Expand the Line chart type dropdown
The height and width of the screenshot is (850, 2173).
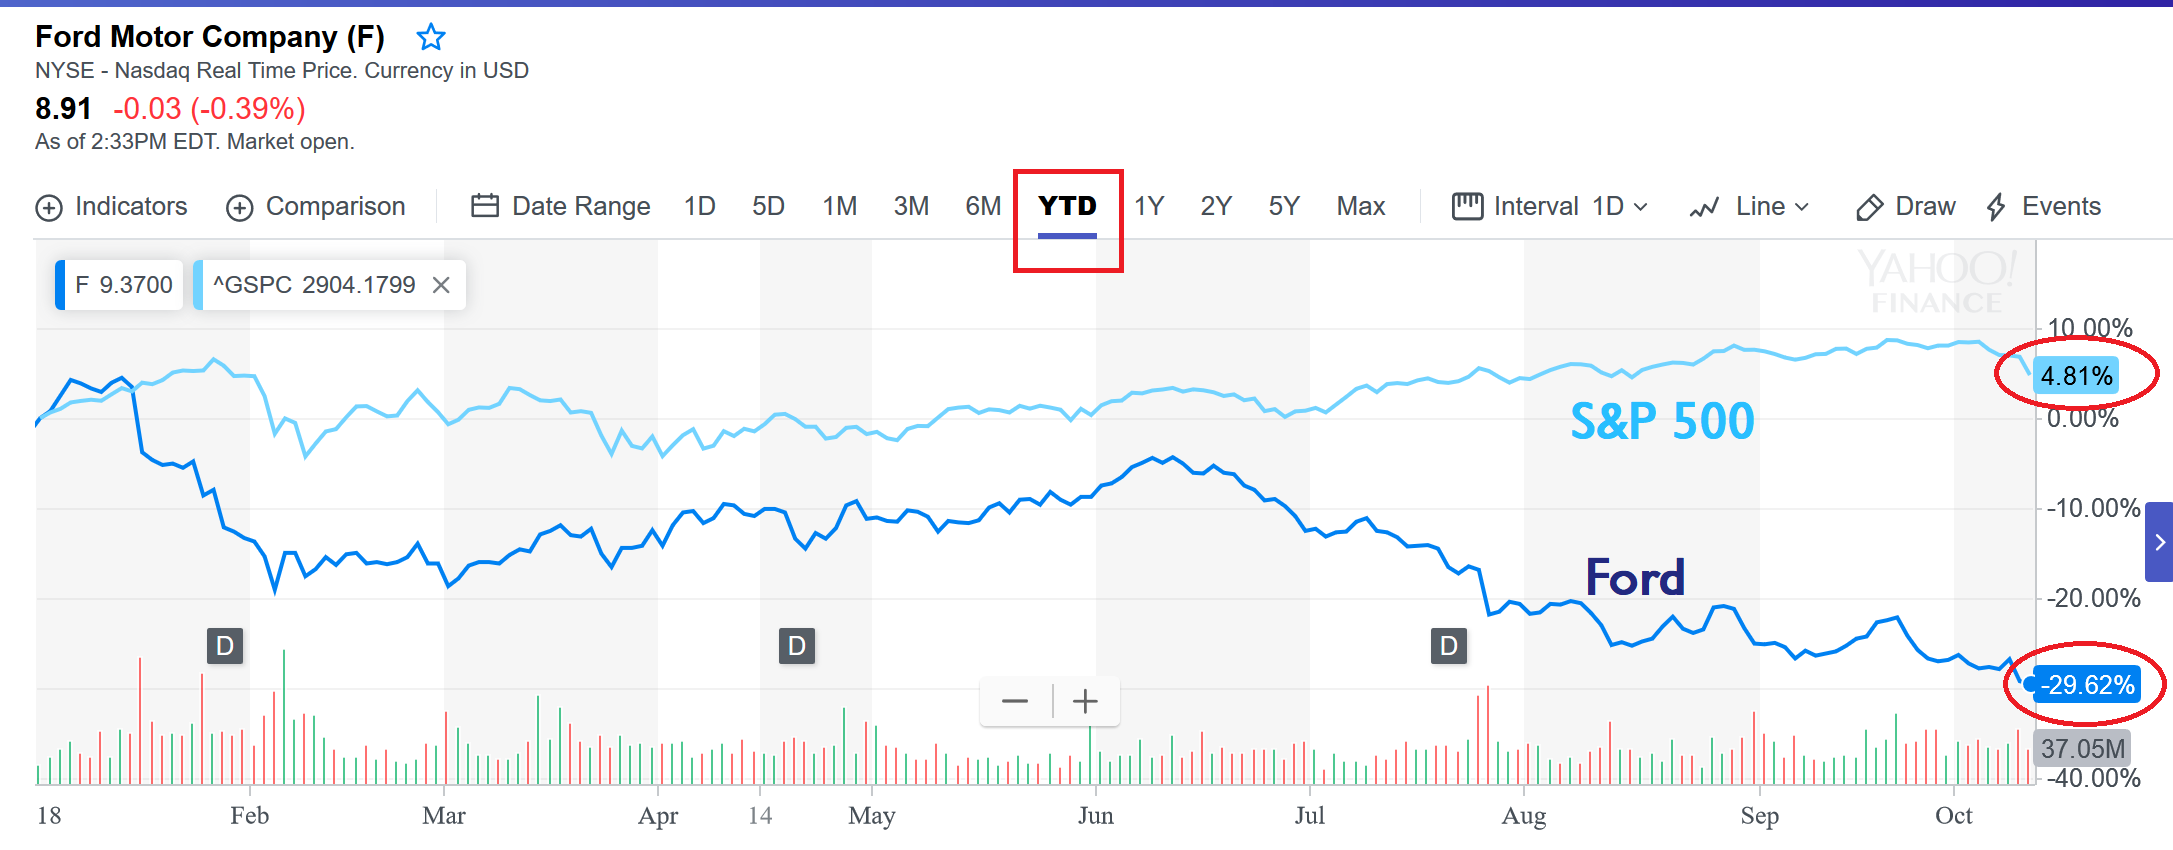tap(1750, 207)
